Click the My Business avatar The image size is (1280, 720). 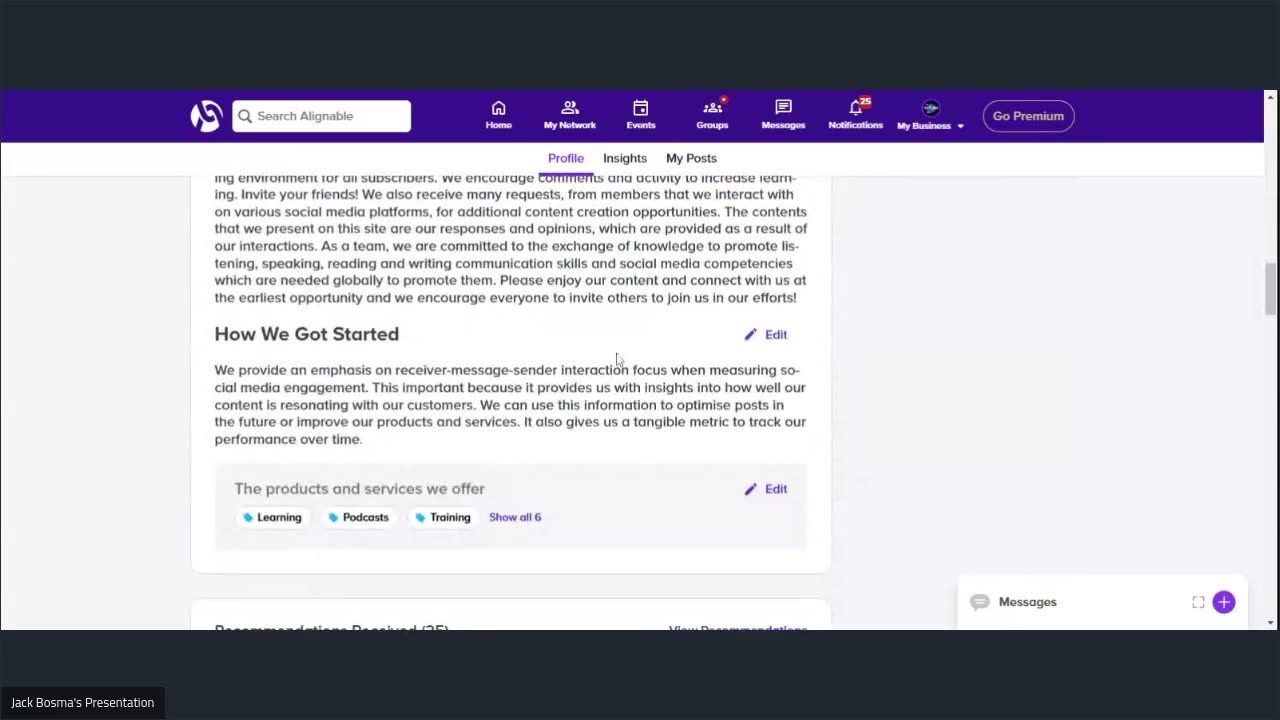(x=930, y=108)
